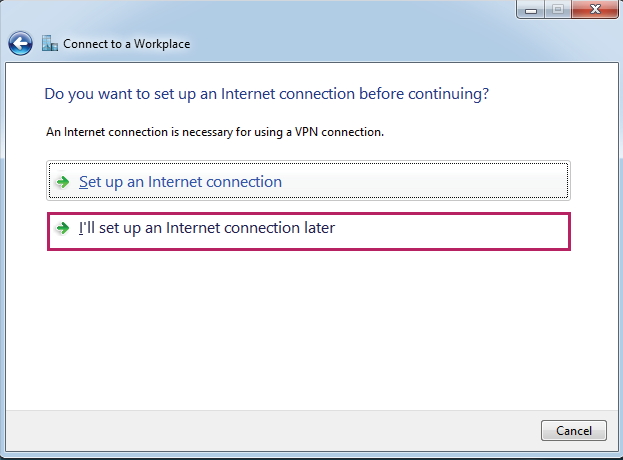This screenshot has width=623, height=460.
Task: Click header strip right of 'Connect to a Workplace'
Action: (400, 44)
